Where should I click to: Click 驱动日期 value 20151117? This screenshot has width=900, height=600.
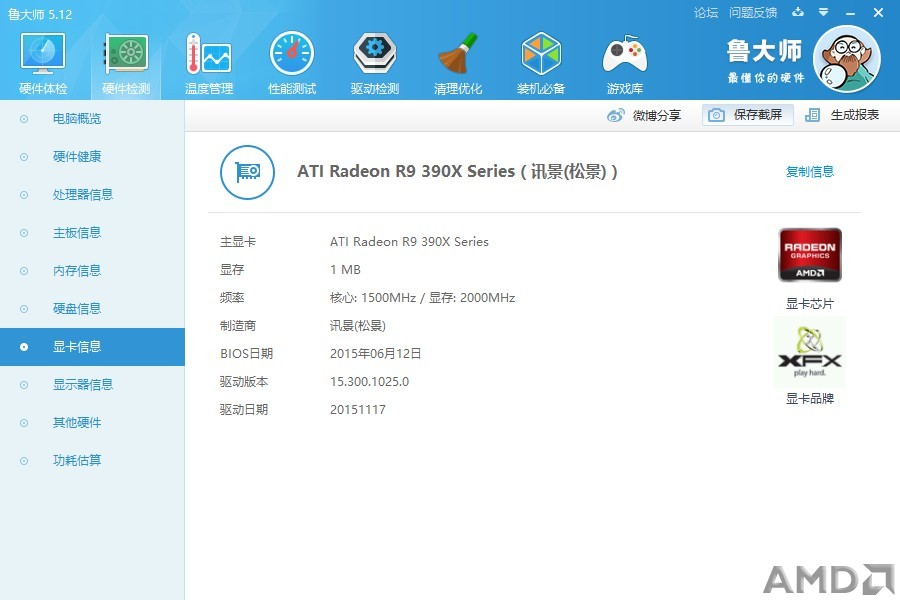point(358,410)
